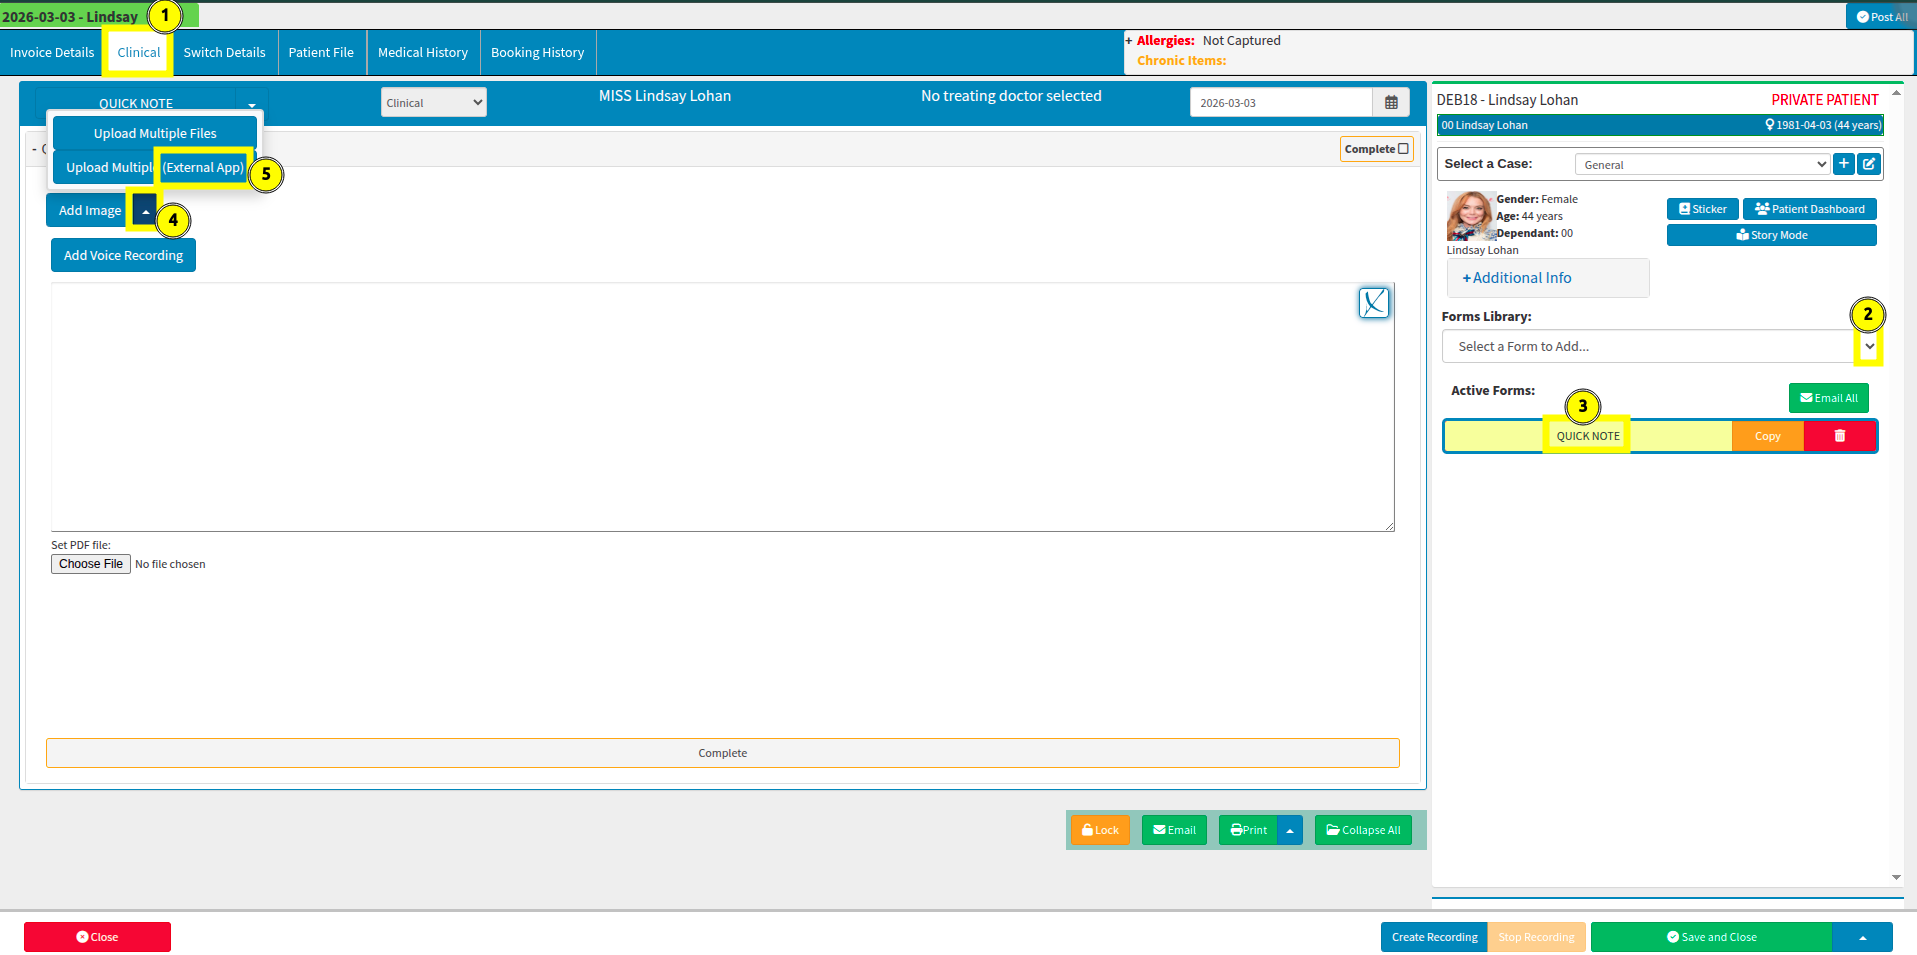Viewport: 1917px width, 955px height.
Task: Tick the Complete checkbox
Action: click(1403, 149)
